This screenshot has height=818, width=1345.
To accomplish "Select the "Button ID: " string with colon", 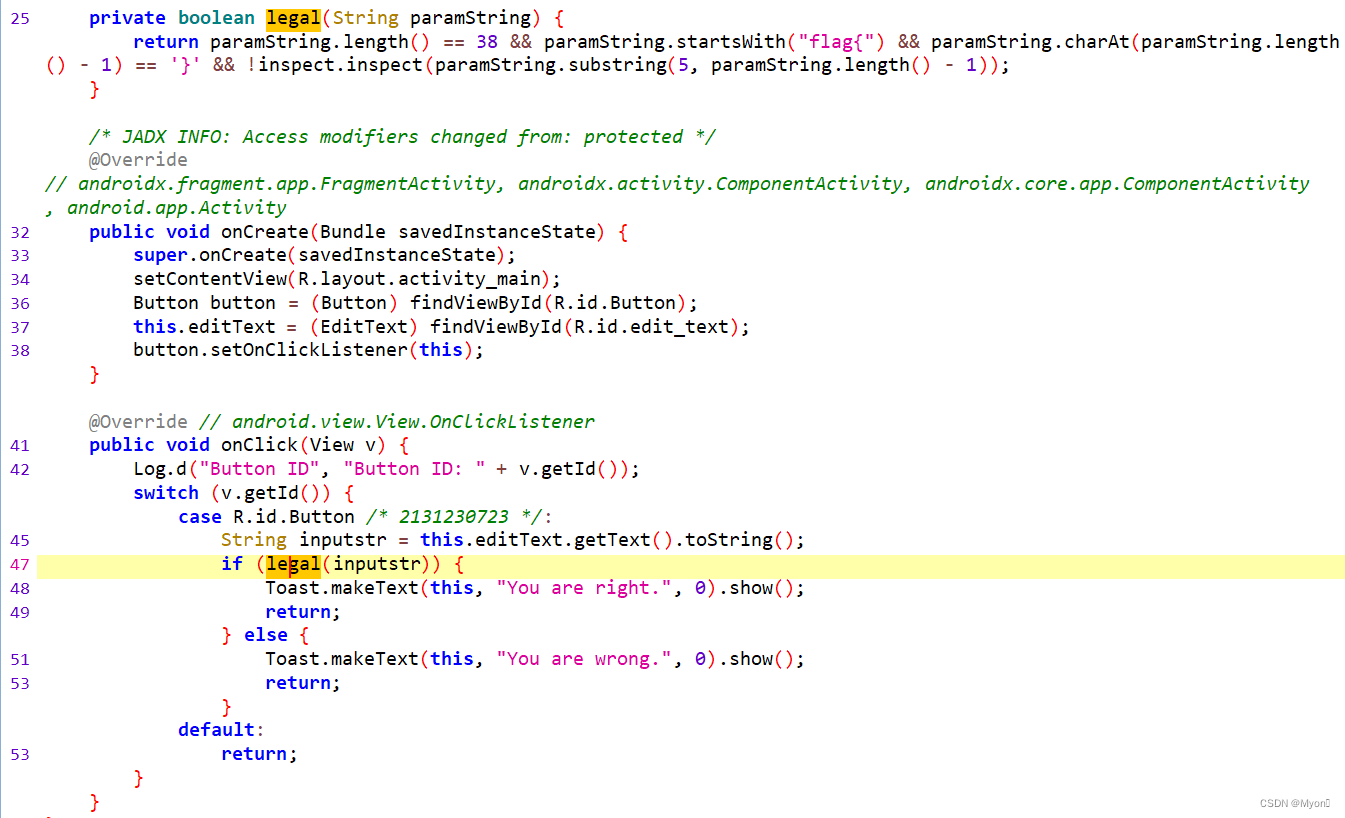I will click(x=414, y=469).
